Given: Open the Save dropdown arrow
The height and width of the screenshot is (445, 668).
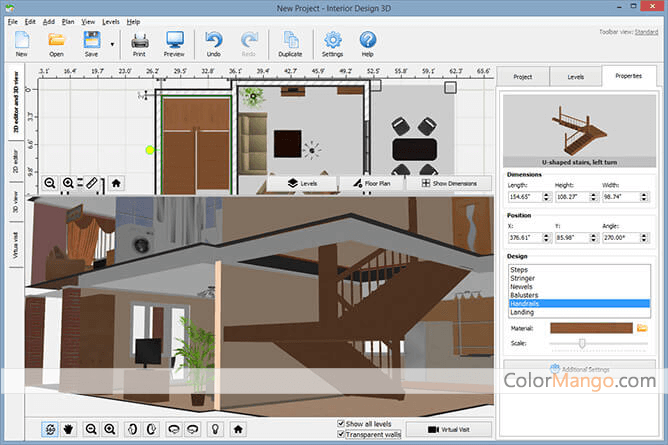Looking at the screenshot, I should point(110,44).
